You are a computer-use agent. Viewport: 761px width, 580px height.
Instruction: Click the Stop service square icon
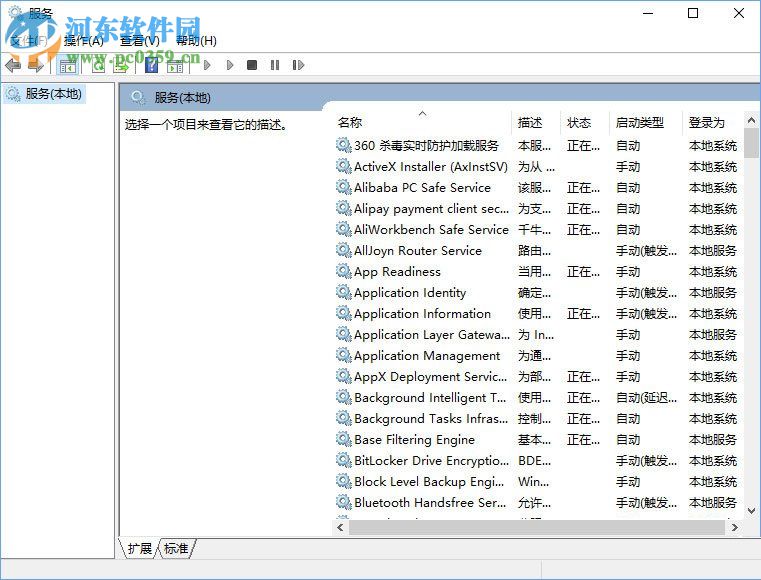point(252,65)
